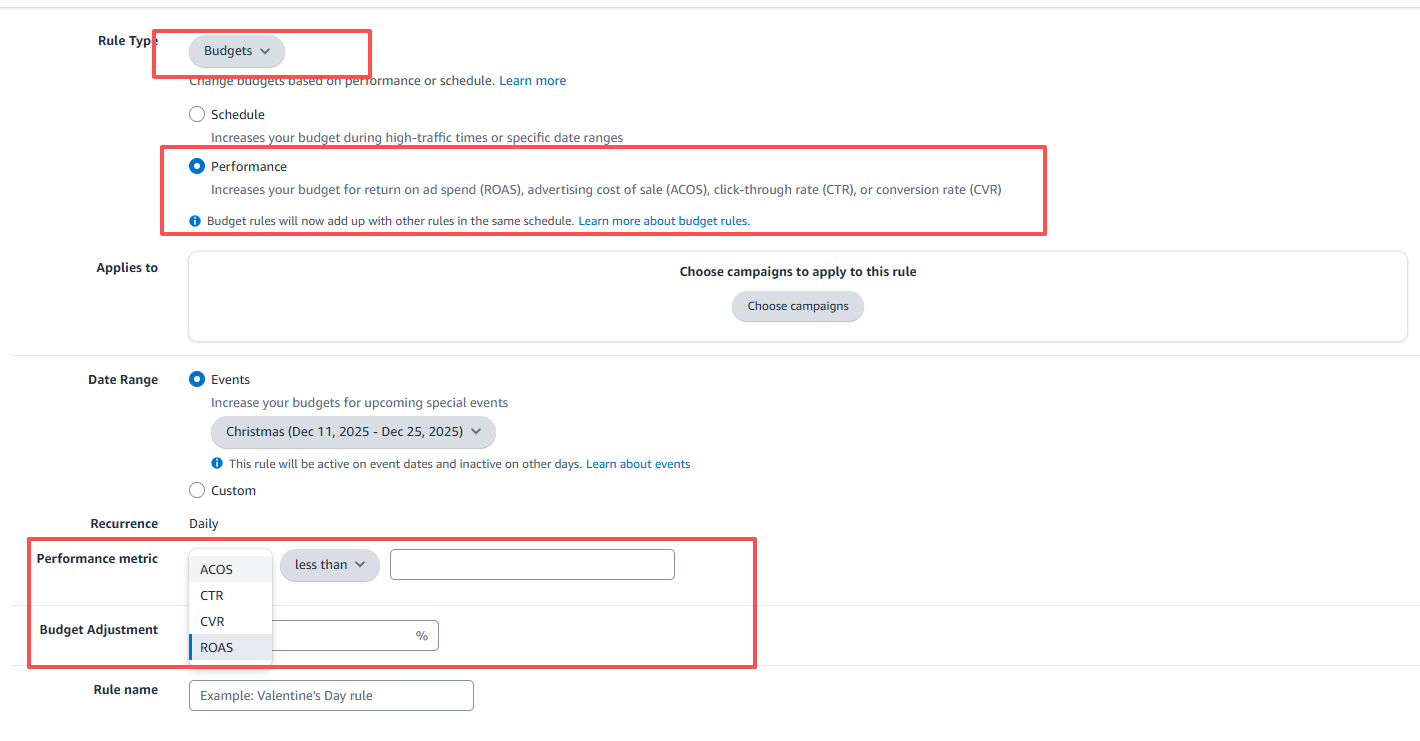Open Learn more about budget rules link
1420x741 pixels.
(x=664, y=221)
